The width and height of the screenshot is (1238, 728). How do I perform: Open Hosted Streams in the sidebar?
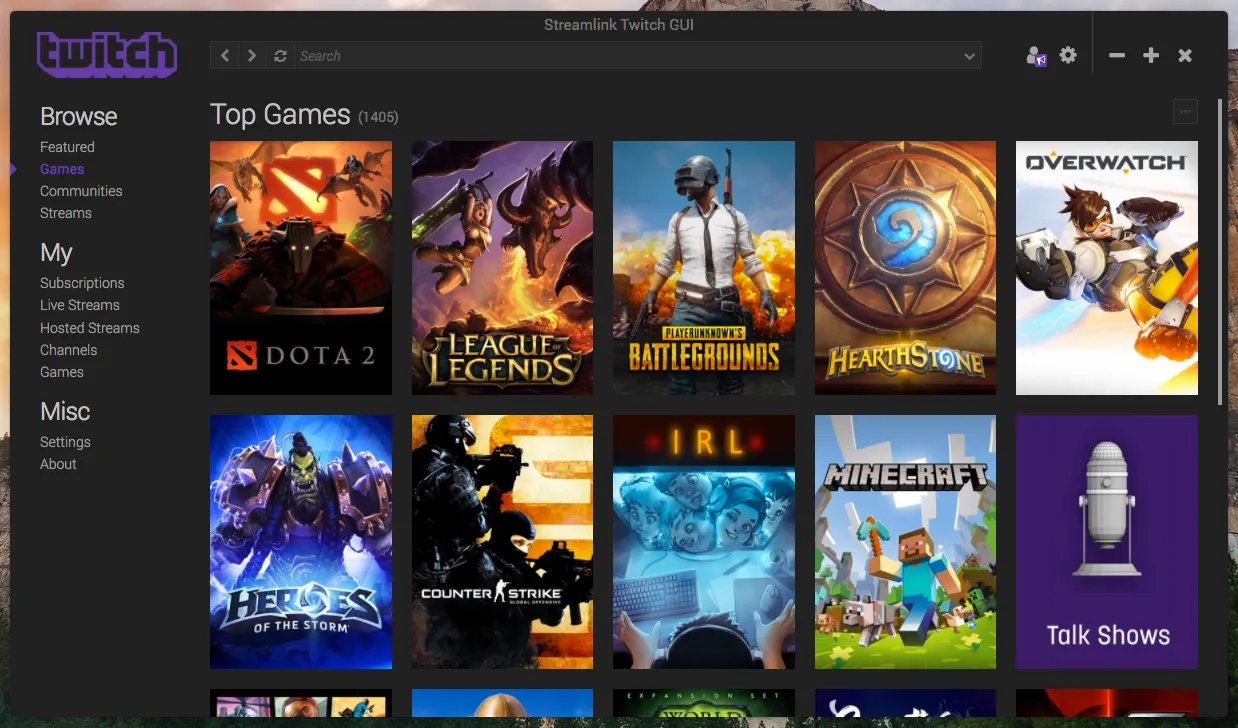coord(90,328)
